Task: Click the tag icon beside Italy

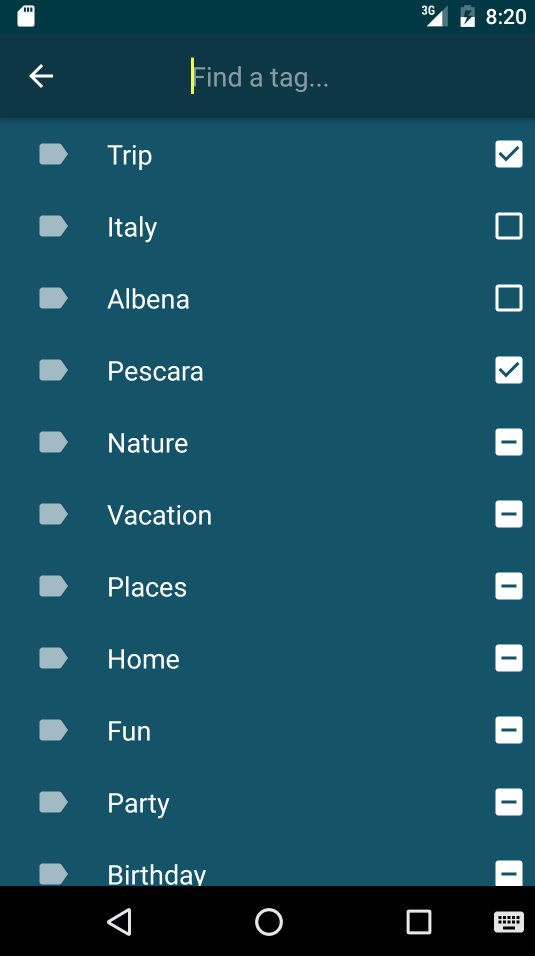Action: [x=53, y=226]
